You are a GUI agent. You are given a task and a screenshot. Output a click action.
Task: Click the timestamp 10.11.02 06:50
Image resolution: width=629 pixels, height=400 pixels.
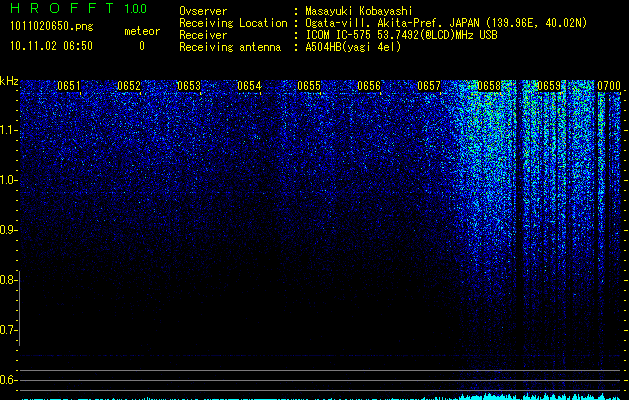coord(51,46)
